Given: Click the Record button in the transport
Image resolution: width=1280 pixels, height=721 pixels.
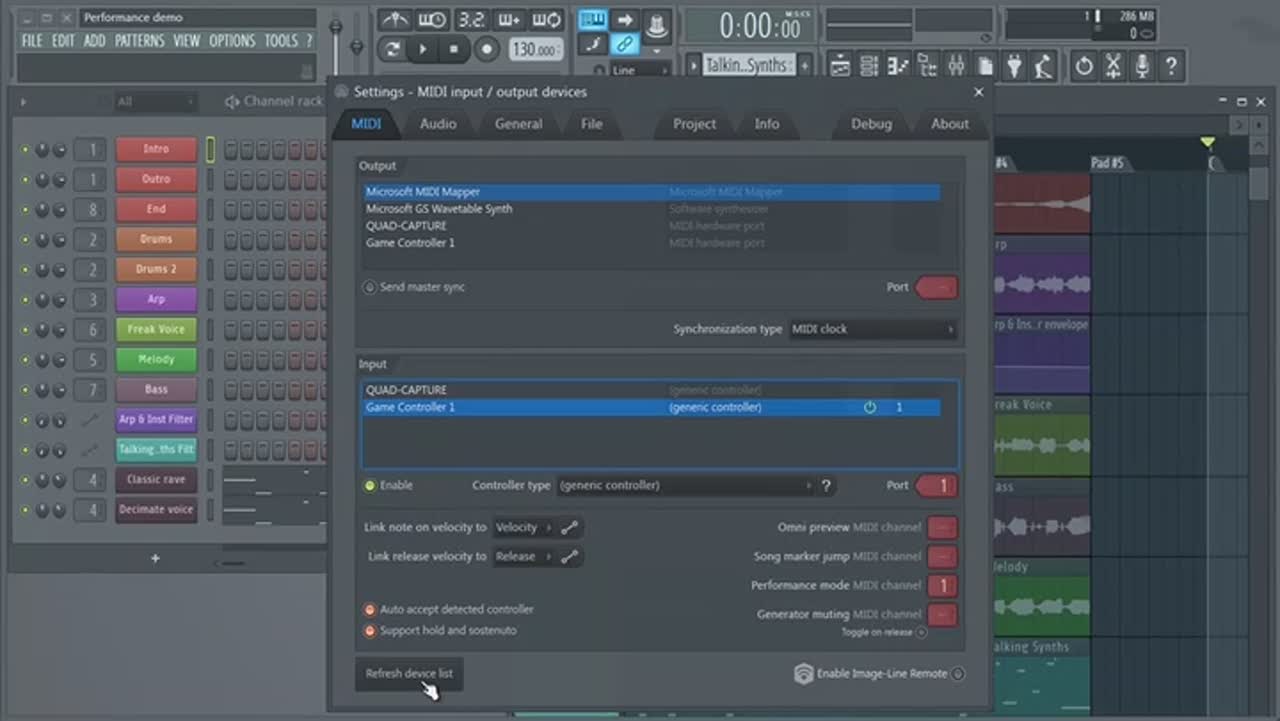Looking at the screenshot, I should pos(487,49).
